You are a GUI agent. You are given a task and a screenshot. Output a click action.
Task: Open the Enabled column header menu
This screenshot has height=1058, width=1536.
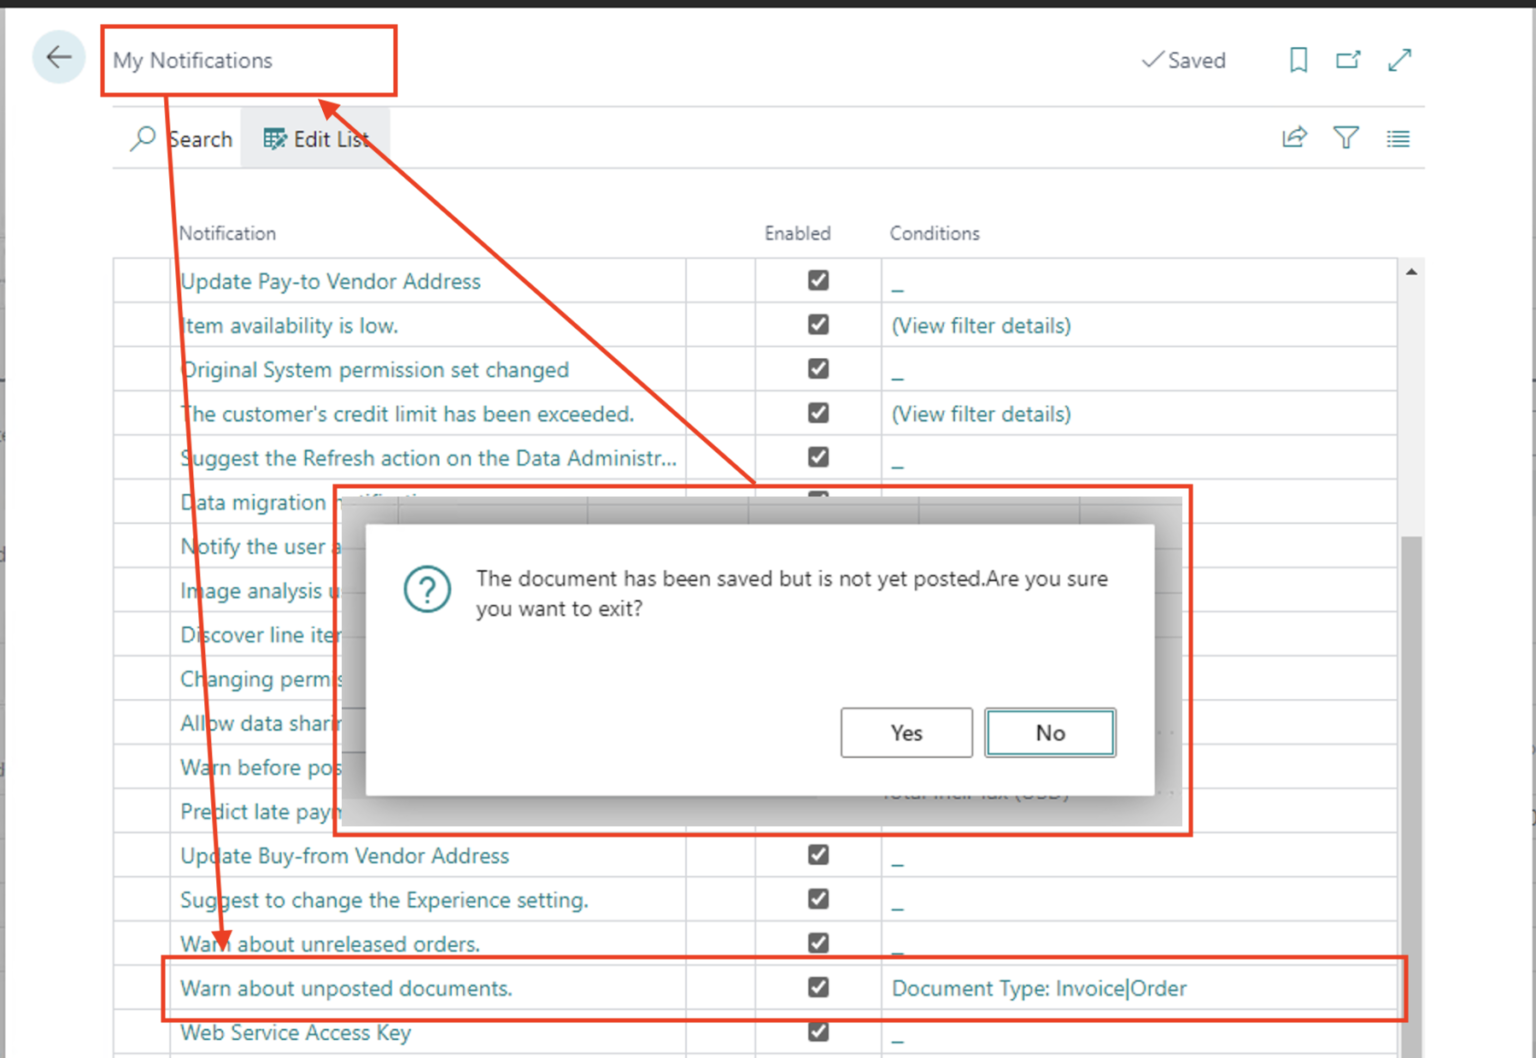[797, 233]
